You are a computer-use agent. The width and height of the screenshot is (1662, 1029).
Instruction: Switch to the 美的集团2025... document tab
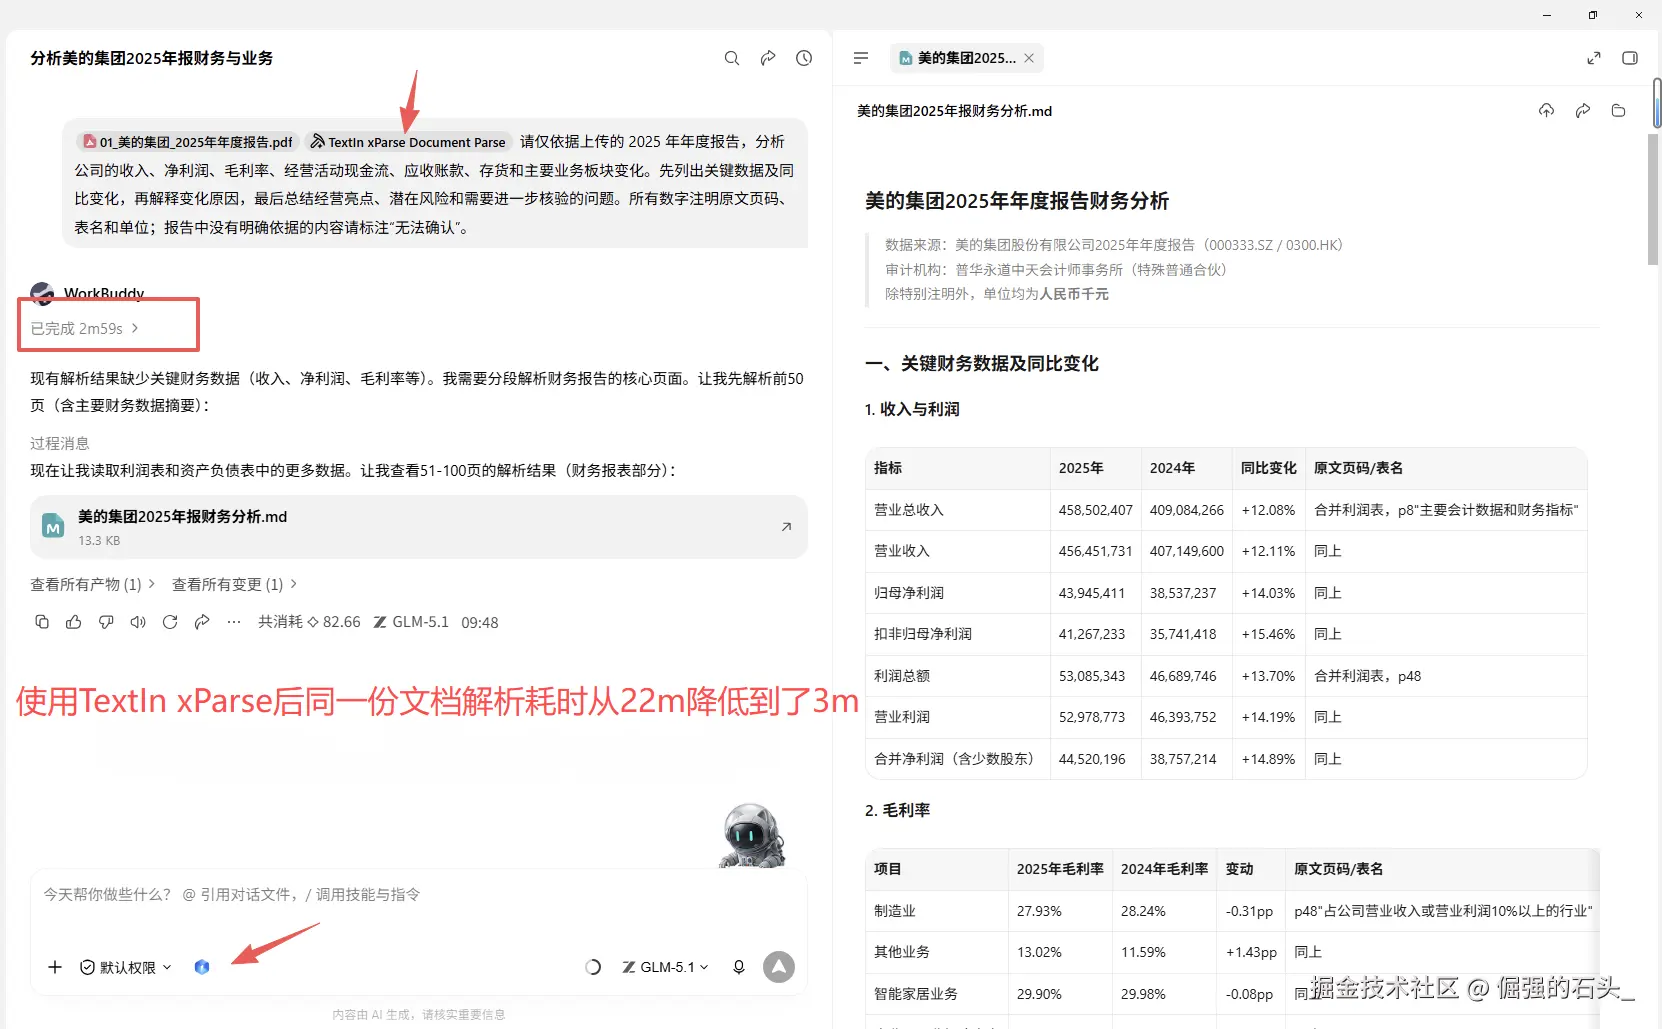pyautogui.click(x=966, y=58)
